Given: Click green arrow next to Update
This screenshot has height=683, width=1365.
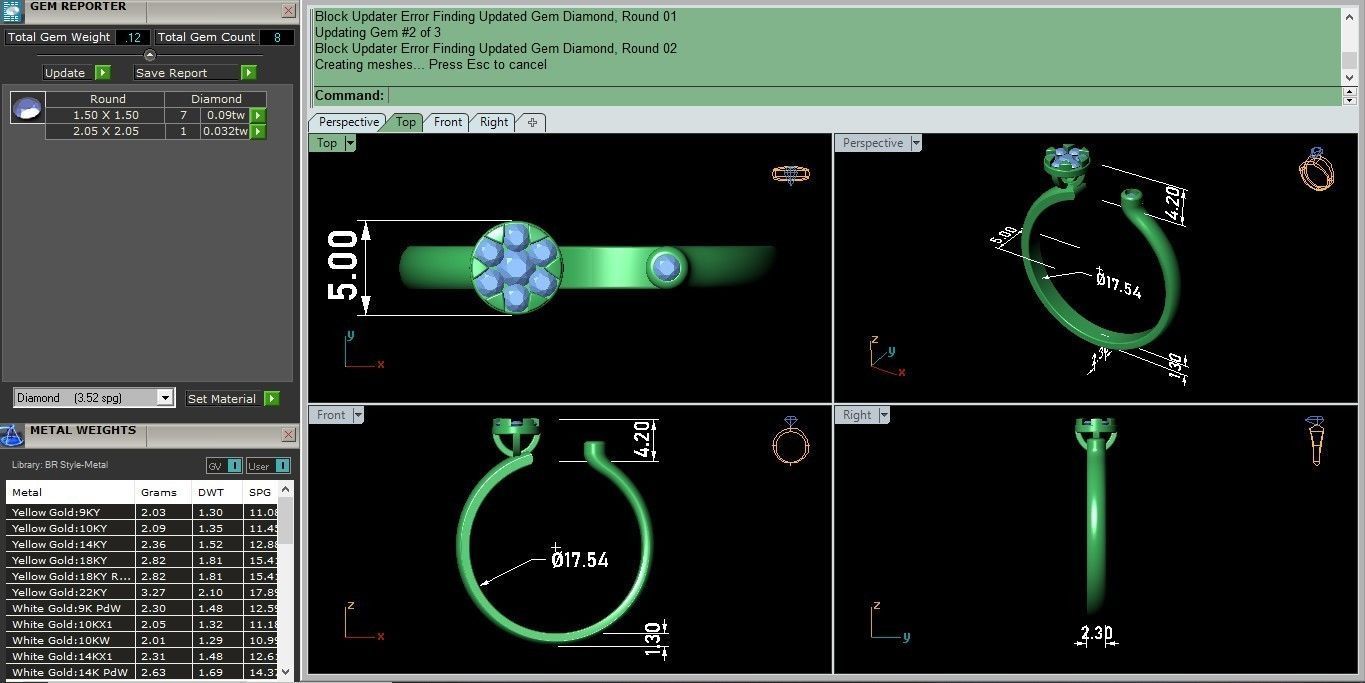Looking at the screenshot, I should coord(103,73).
